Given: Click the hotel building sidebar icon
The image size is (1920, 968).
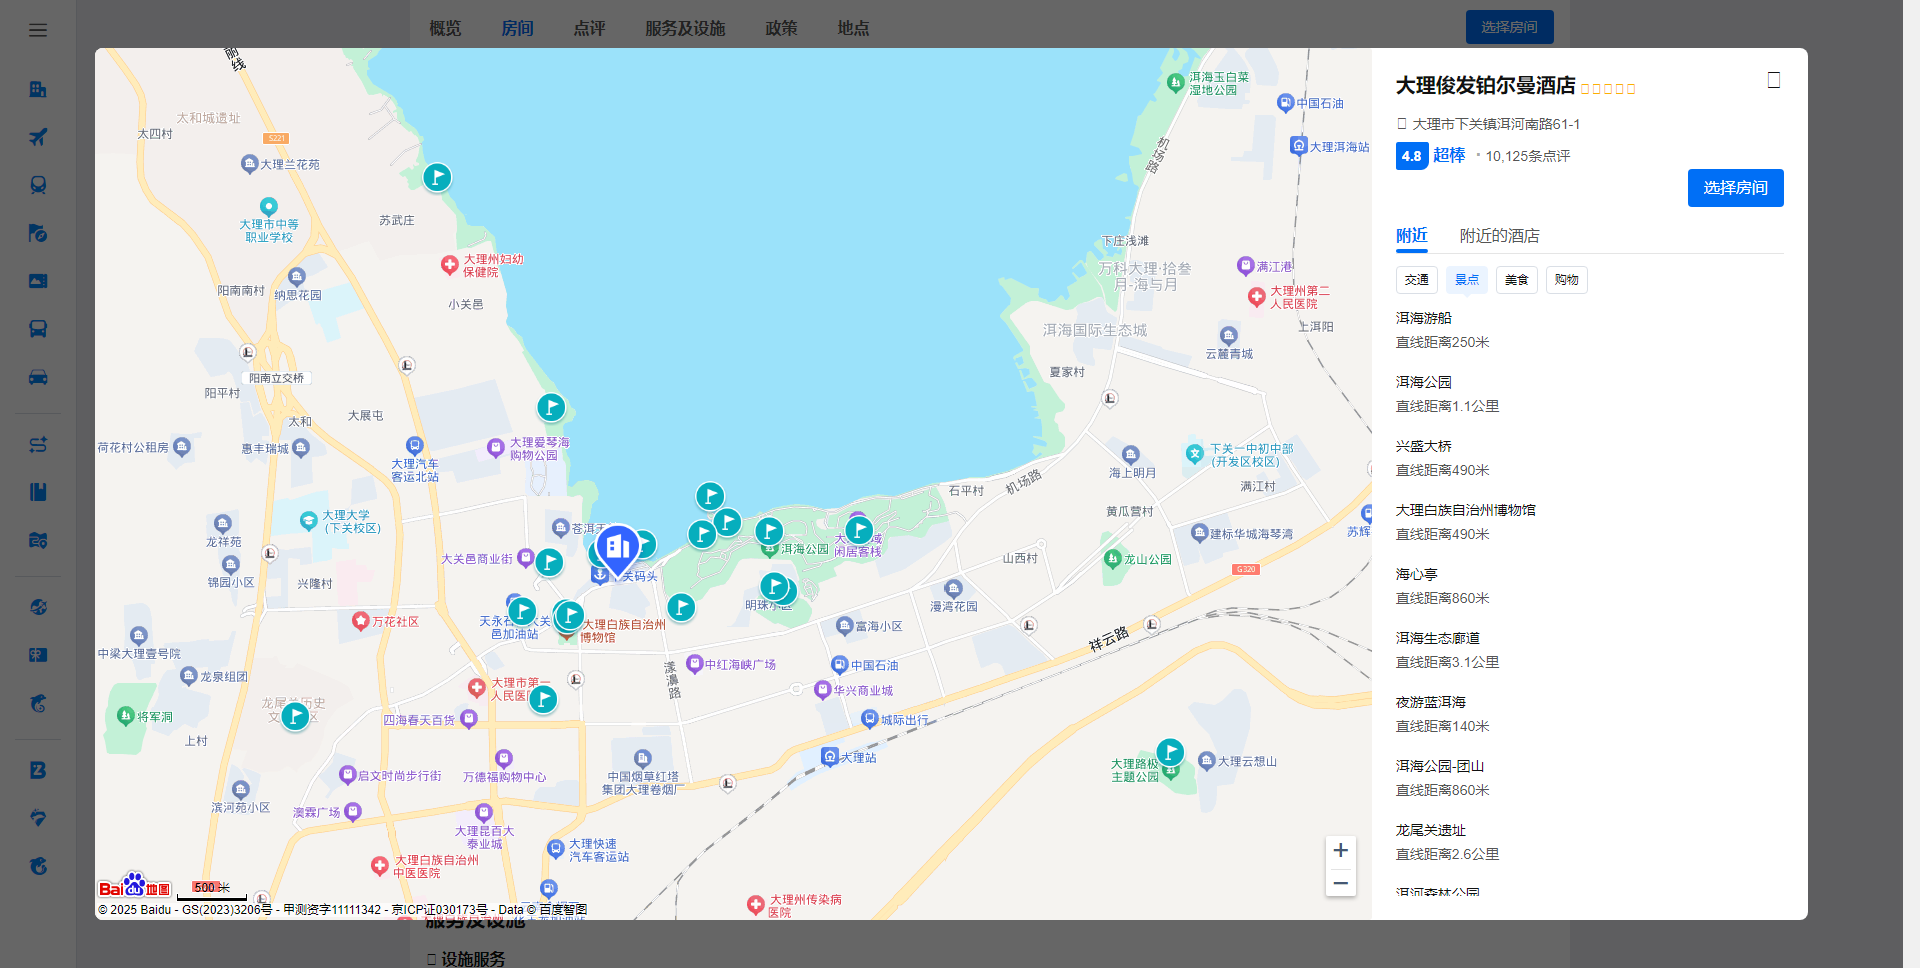Looking at the screenshot, I should 38,89.
